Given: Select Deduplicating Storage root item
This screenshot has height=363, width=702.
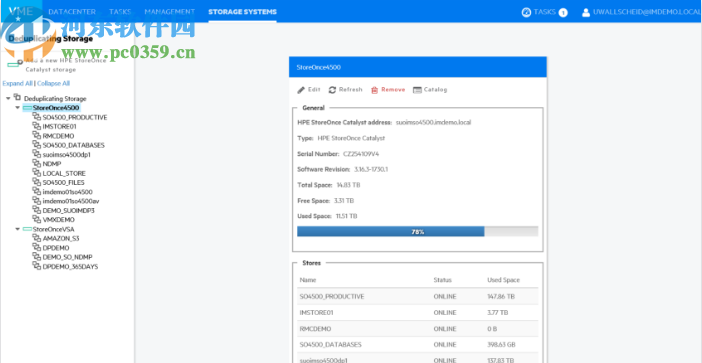Looking at the screenshot, I should tap(55, 98).
